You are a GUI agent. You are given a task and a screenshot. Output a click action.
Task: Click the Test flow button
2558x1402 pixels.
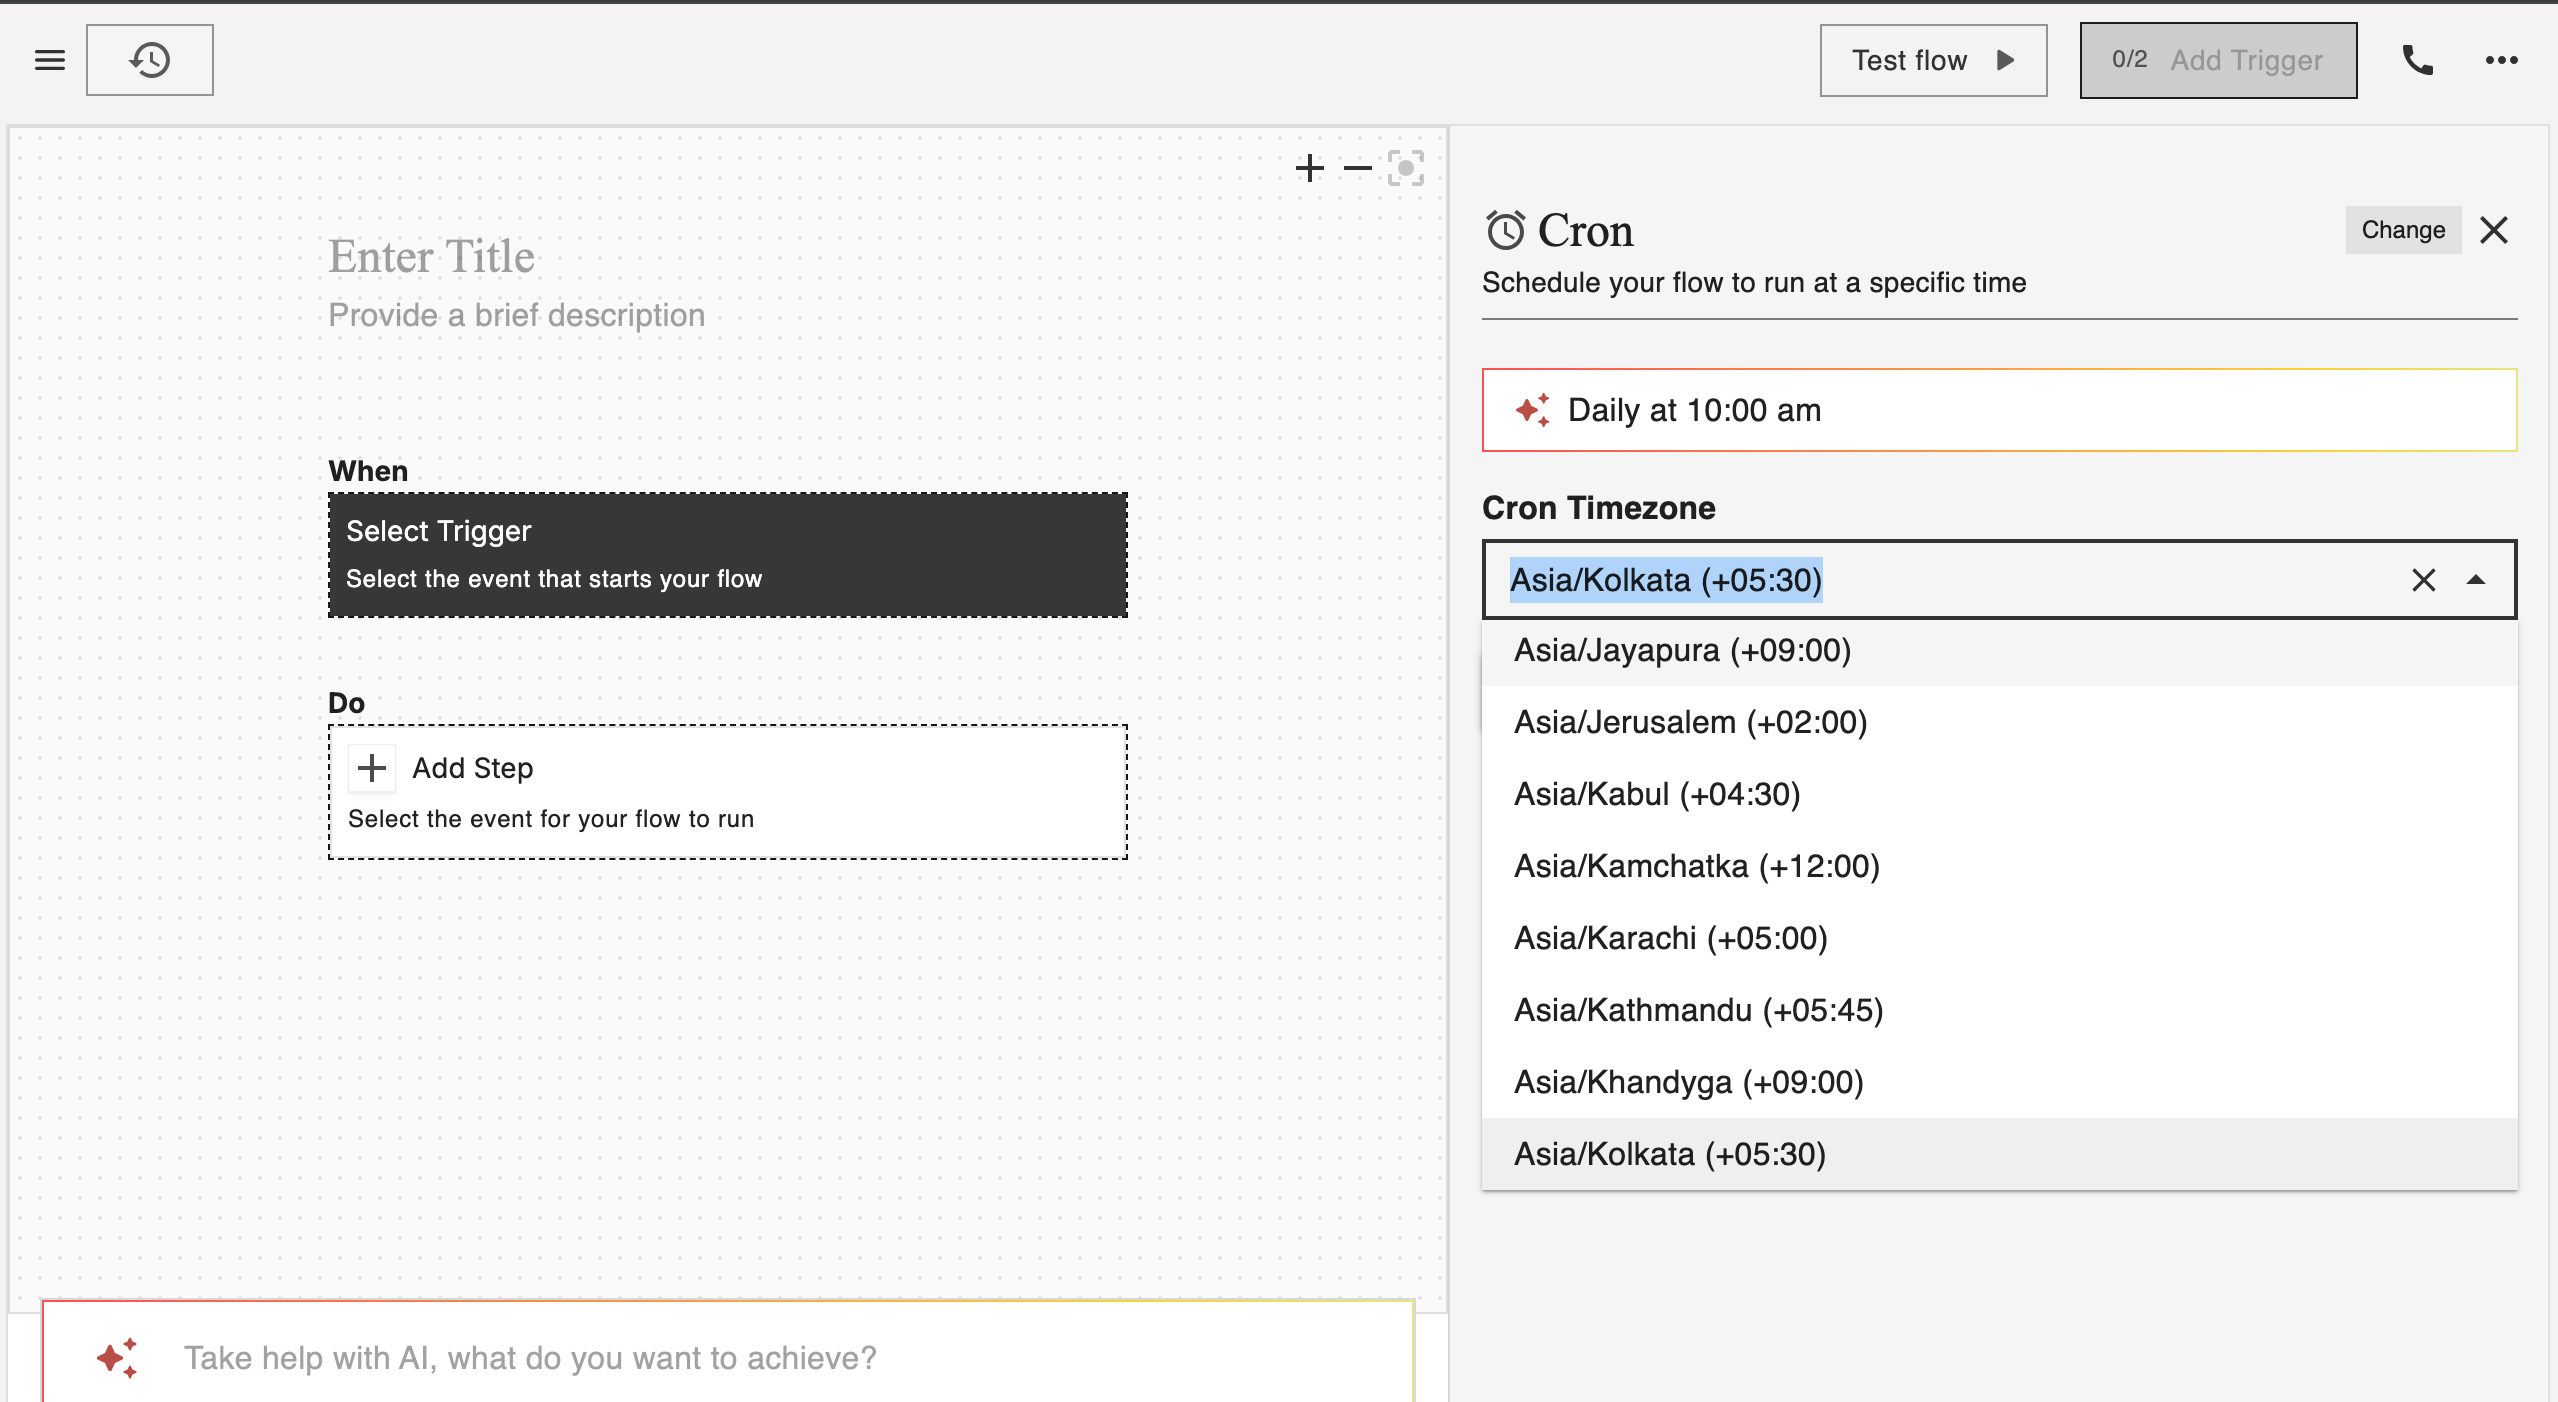click(x=1933, y=60)
